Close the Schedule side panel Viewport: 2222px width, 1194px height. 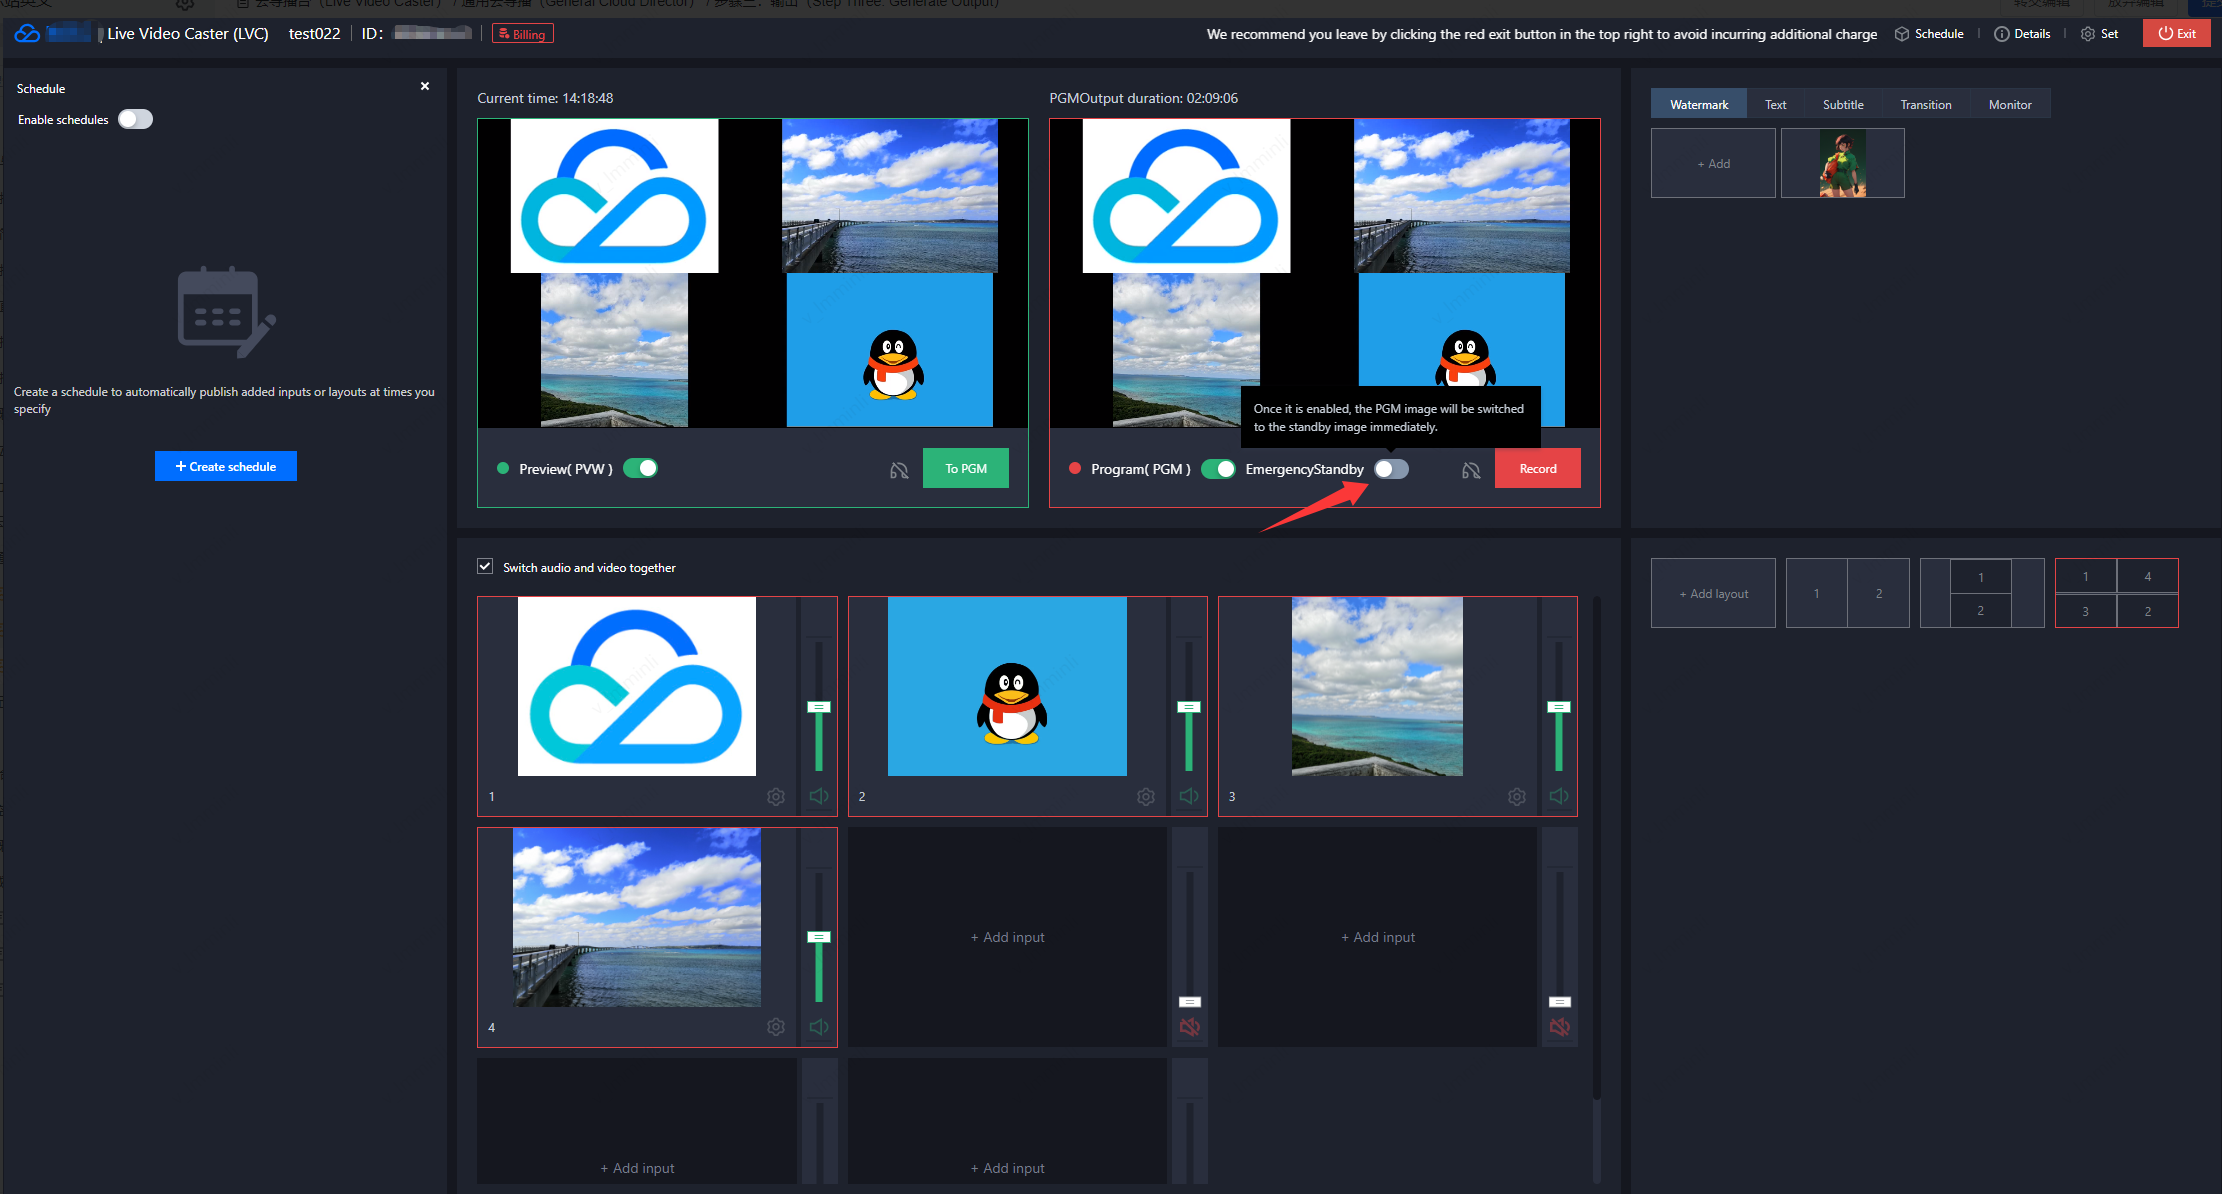tap(425, 87)
